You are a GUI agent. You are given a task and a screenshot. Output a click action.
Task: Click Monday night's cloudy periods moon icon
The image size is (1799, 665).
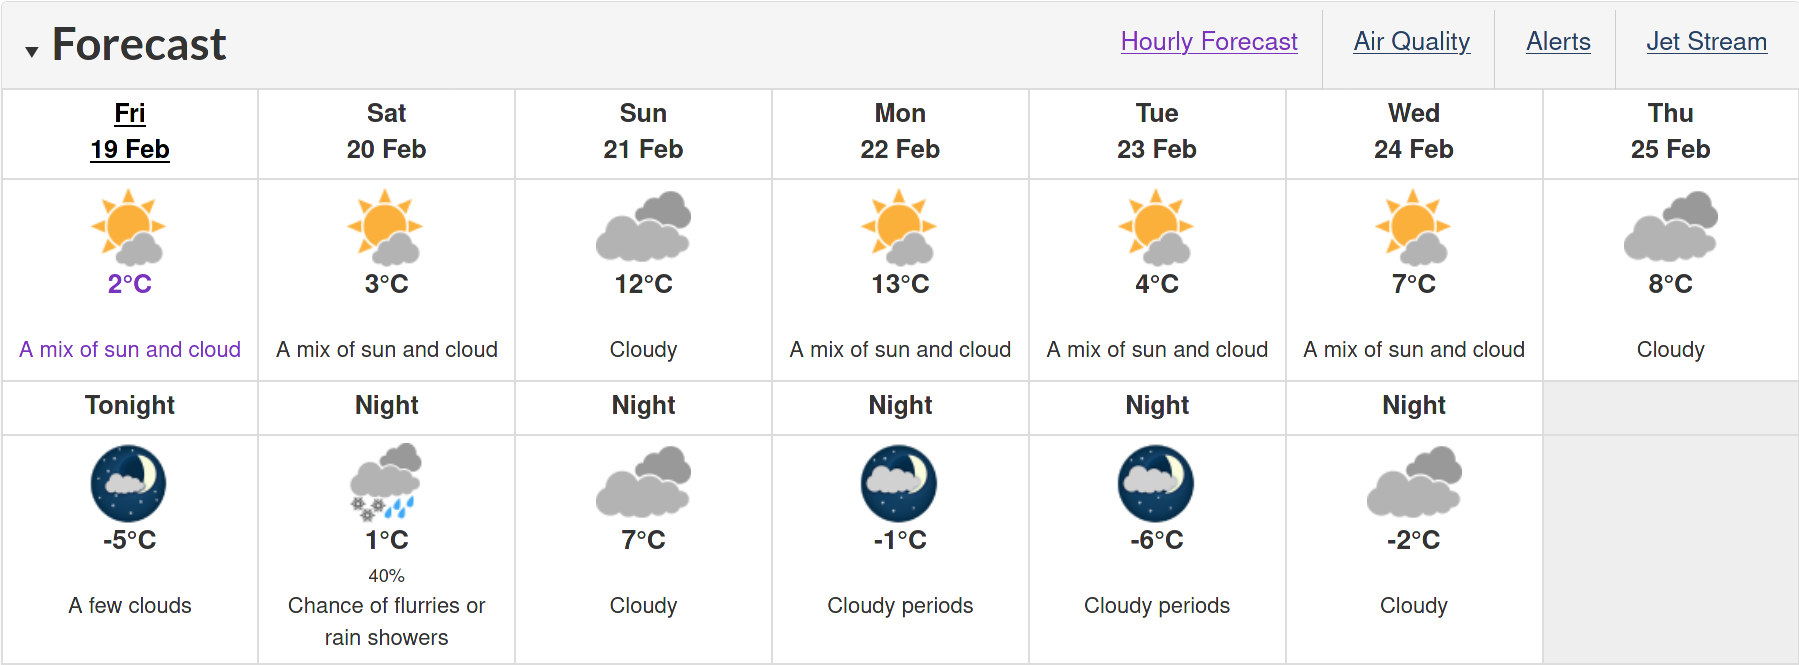pyautogui.click(x=899, y=483)
